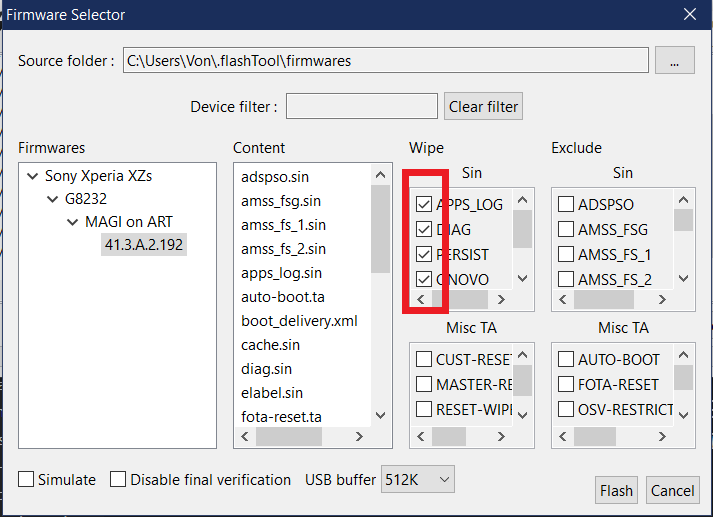Tick Disable final verification checkbox
Image resolution: width=713 pixels, height=517 pixels.
118,480
